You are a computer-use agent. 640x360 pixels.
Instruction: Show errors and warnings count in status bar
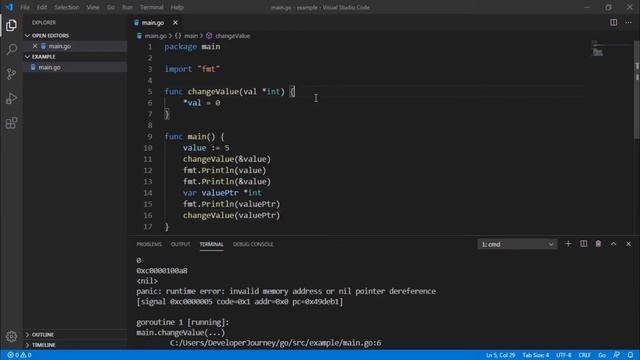(x=19, y=355)
